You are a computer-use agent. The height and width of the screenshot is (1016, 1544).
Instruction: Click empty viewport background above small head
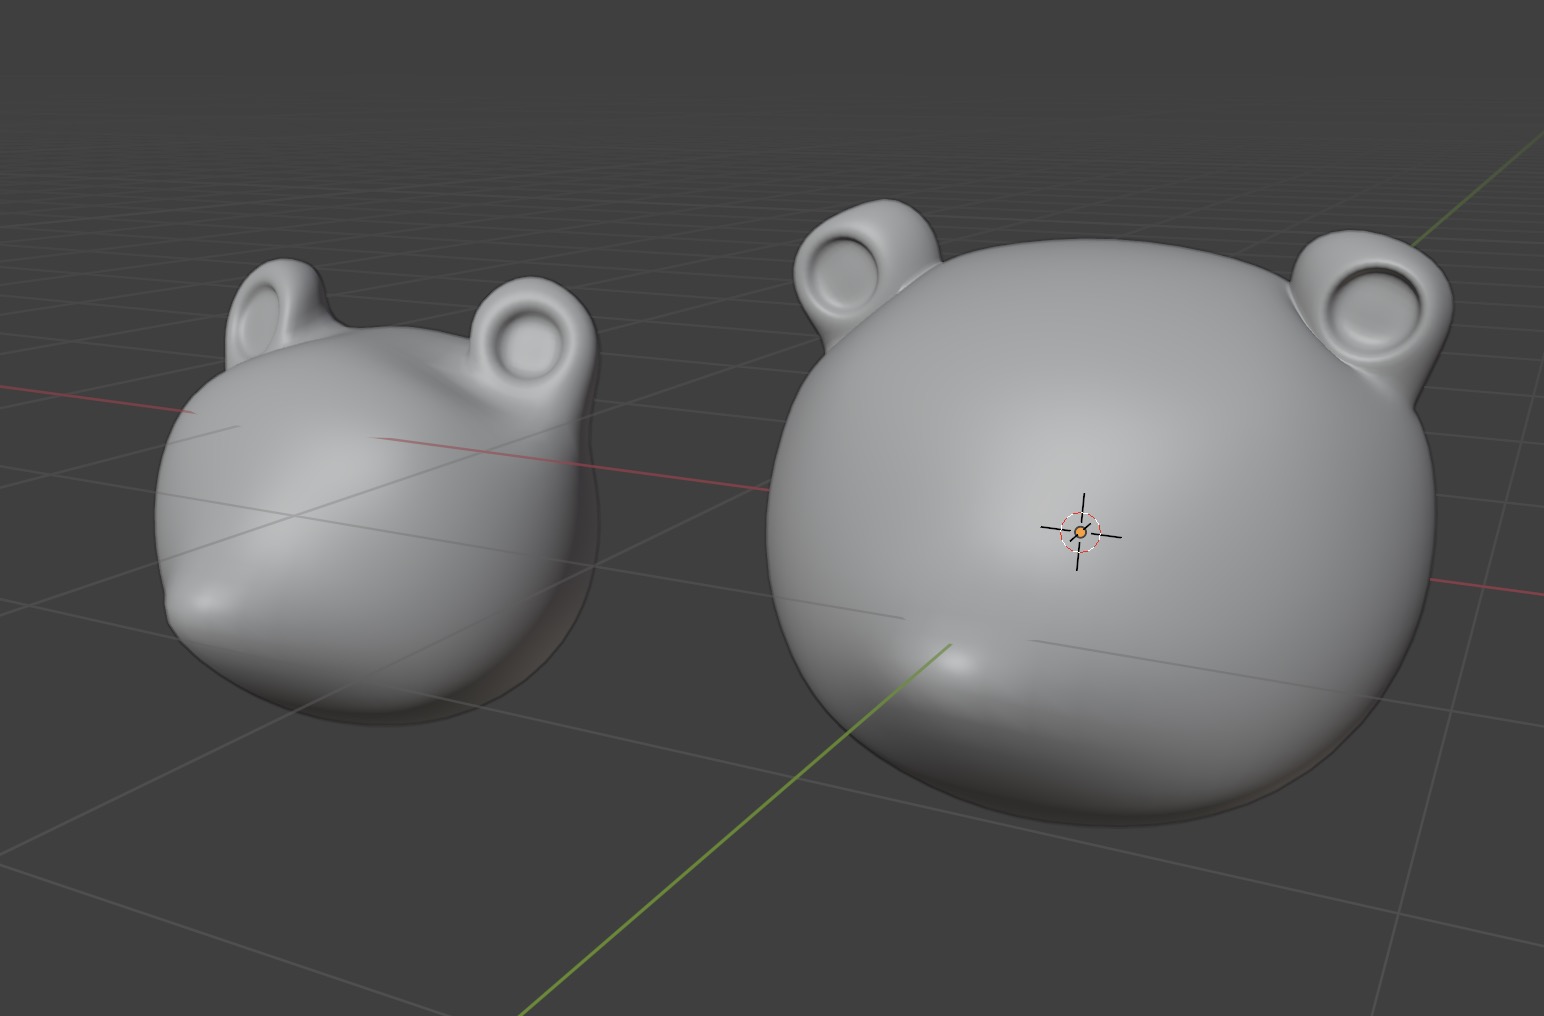(400, 150)
